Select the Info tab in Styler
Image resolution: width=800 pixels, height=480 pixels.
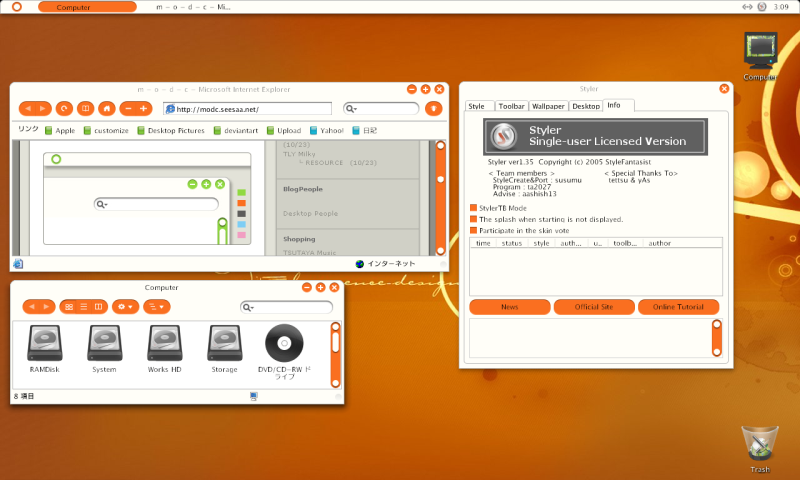(x=618, y=105)
